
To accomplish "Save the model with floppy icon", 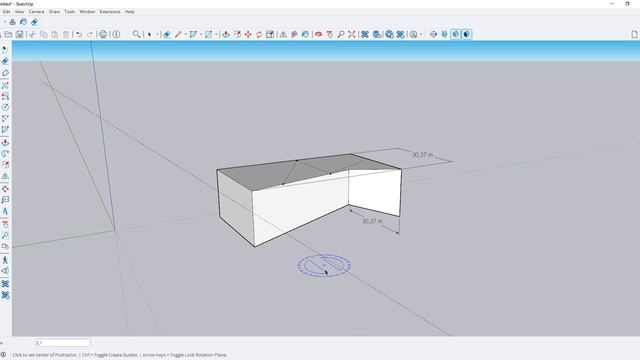I will (19, 34).
